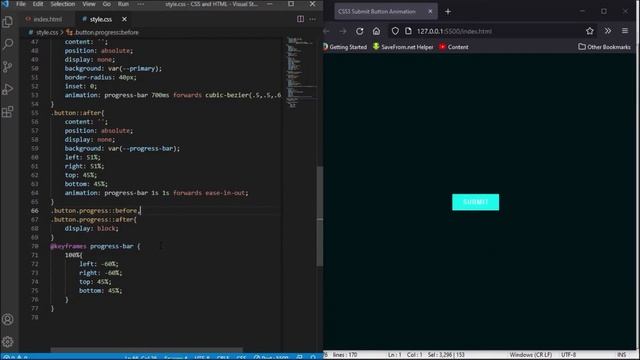Go forward in the browser

(x=342, y=31)
